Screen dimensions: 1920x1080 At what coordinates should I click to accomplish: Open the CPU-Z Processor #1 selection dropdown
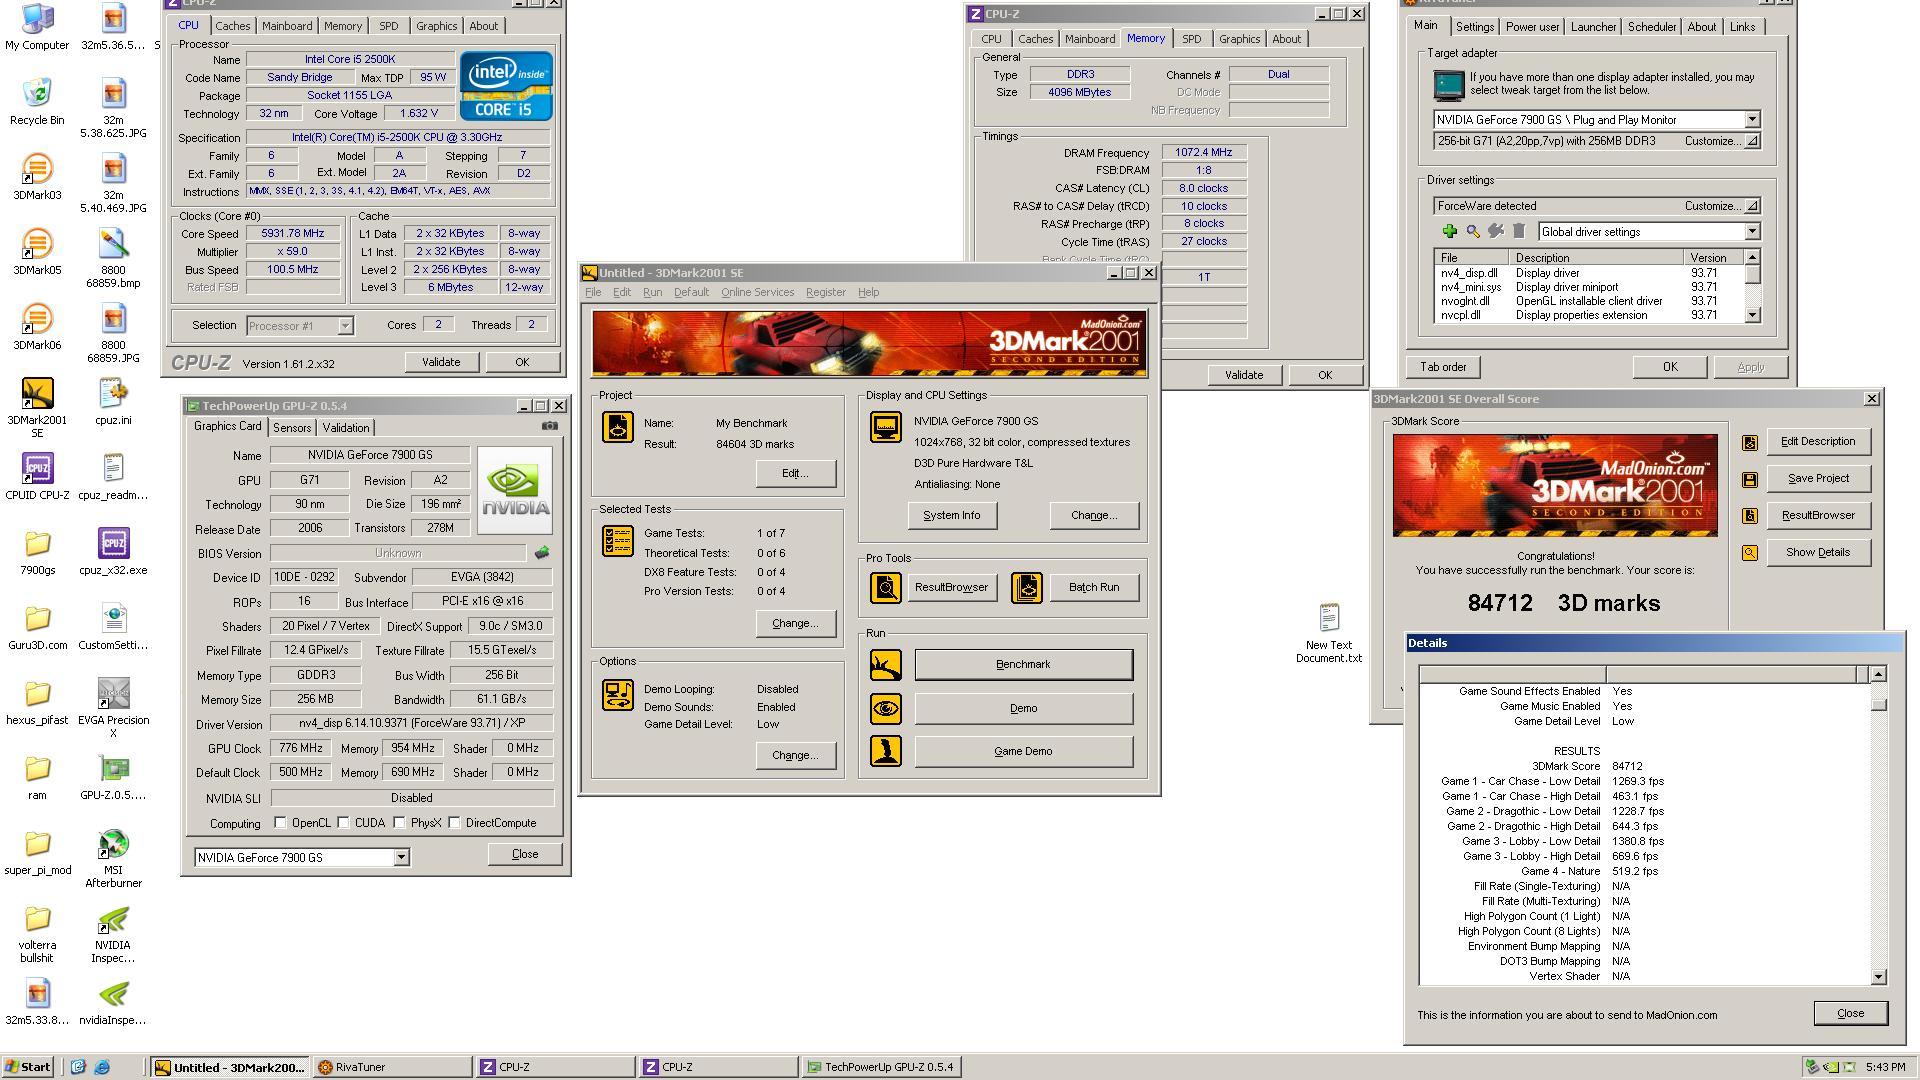point(345,326)
